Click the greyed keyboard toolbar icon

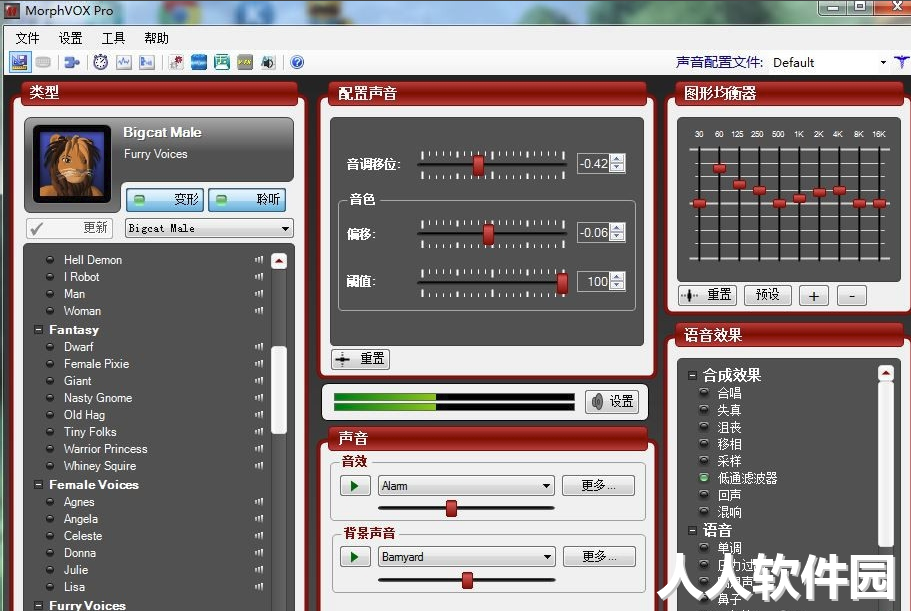tap(44, 62)
